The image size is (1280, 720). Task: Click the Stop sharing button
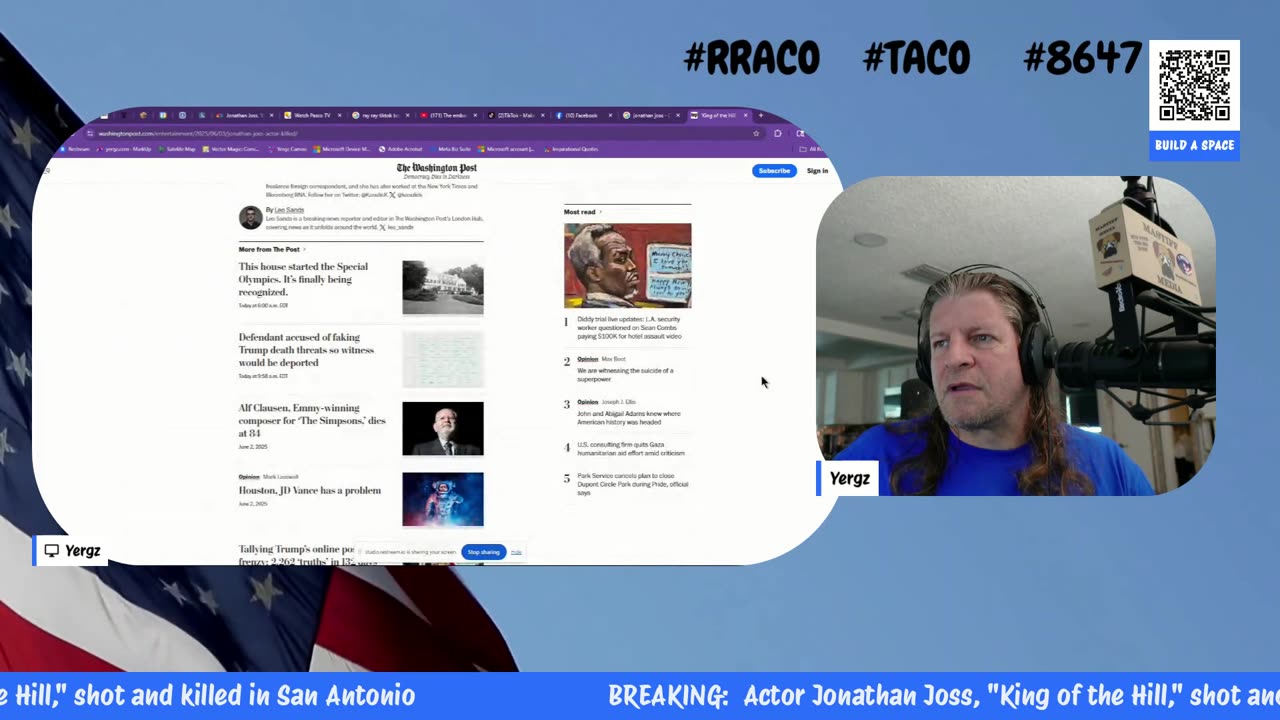(483, 552)
